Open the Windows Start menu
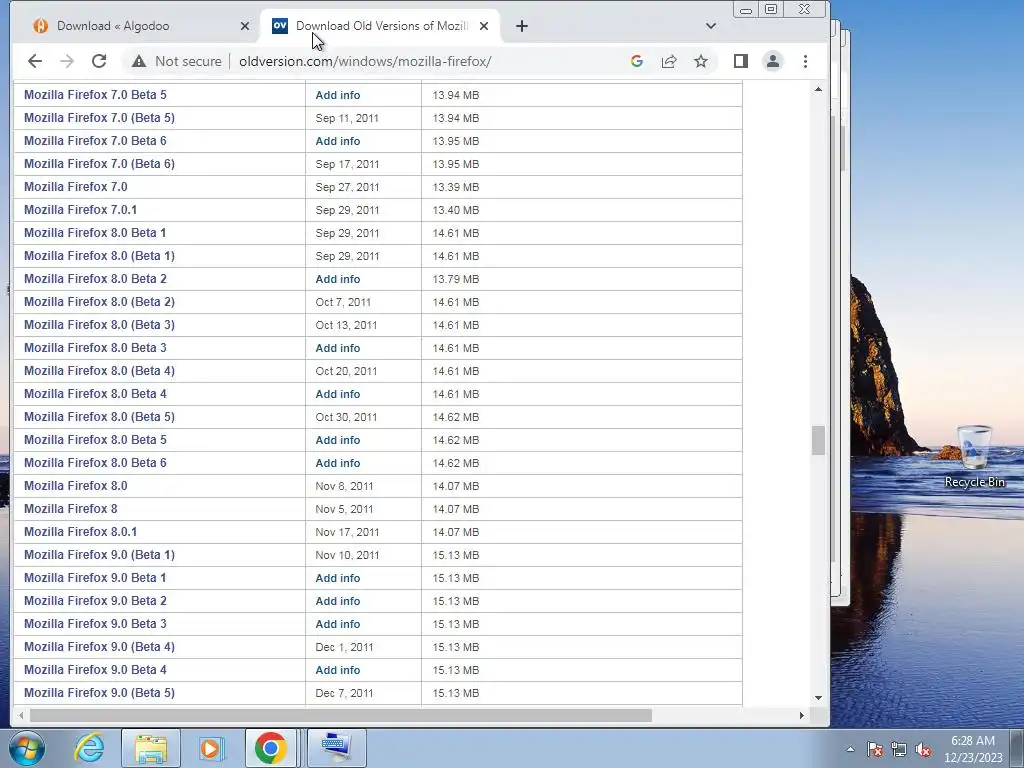The image size is (1024, 768). pyautogui.click(x=27, y=748)
